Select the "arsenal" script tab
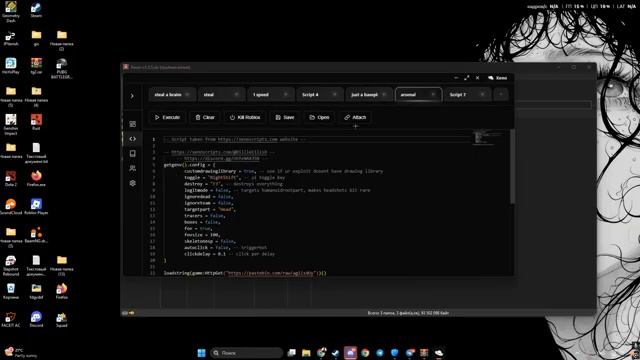Image resolution: width=640 pixels, height=360 pixels. coord(418,95)
